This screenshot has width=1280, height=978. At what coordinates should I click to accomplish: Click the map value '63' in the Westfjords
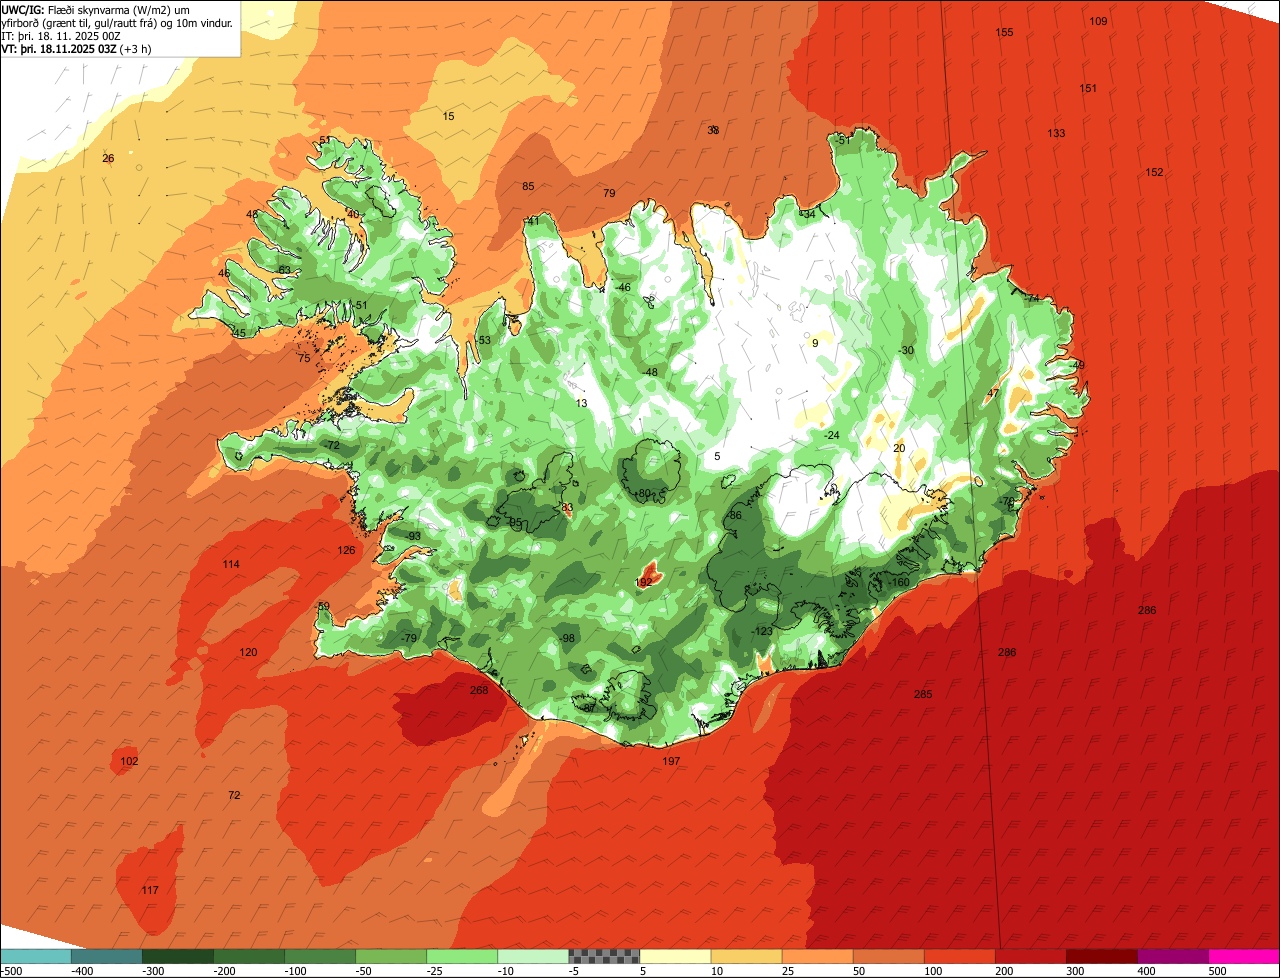click(x=284, y=271)
